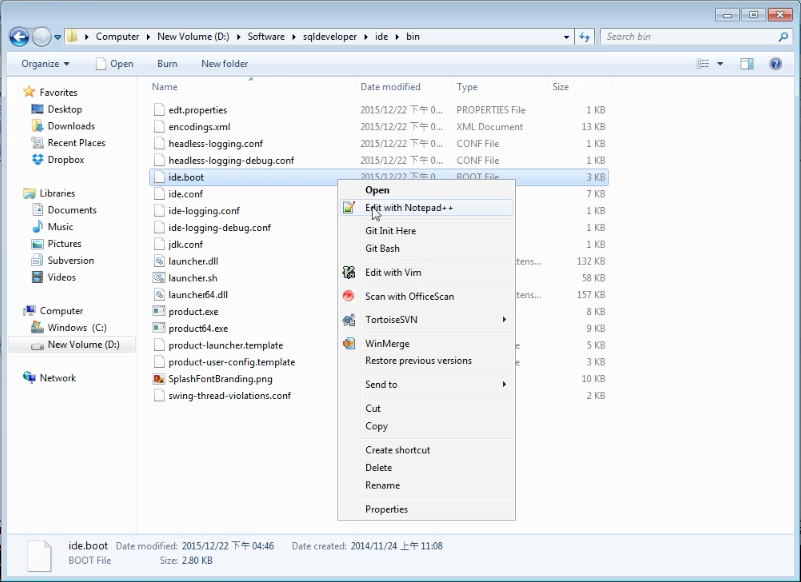Toggle the preview pane icon
The width and height of the screenshot is (801, 582).
(747, 64)
